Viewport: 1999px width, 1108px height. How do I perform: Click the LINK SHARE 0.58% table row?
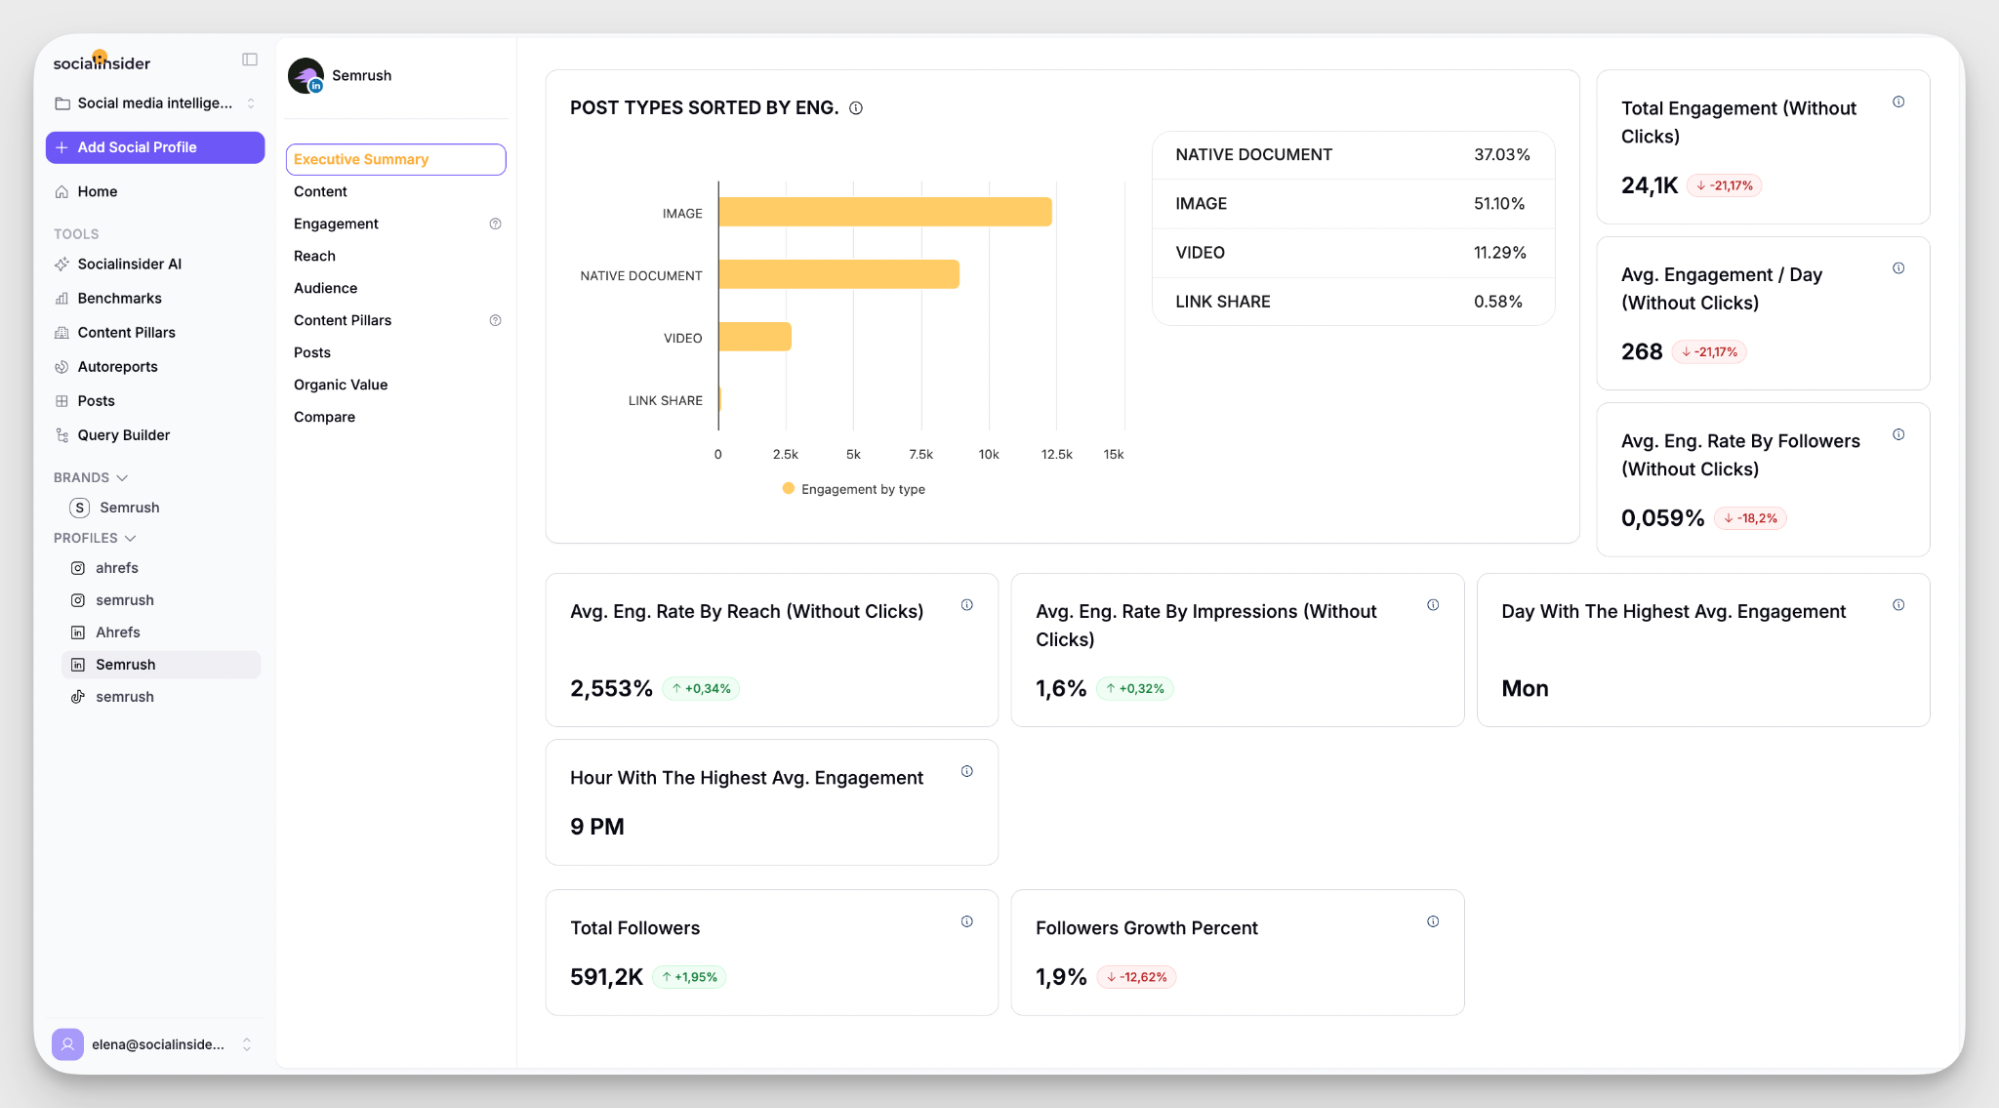(1353, 302)
